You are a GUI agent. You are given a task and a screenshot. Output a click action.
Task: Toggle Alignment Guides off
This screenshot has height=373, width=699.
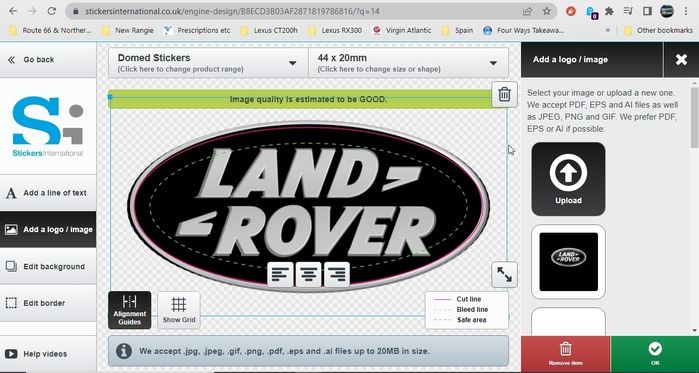pos(129,310)
